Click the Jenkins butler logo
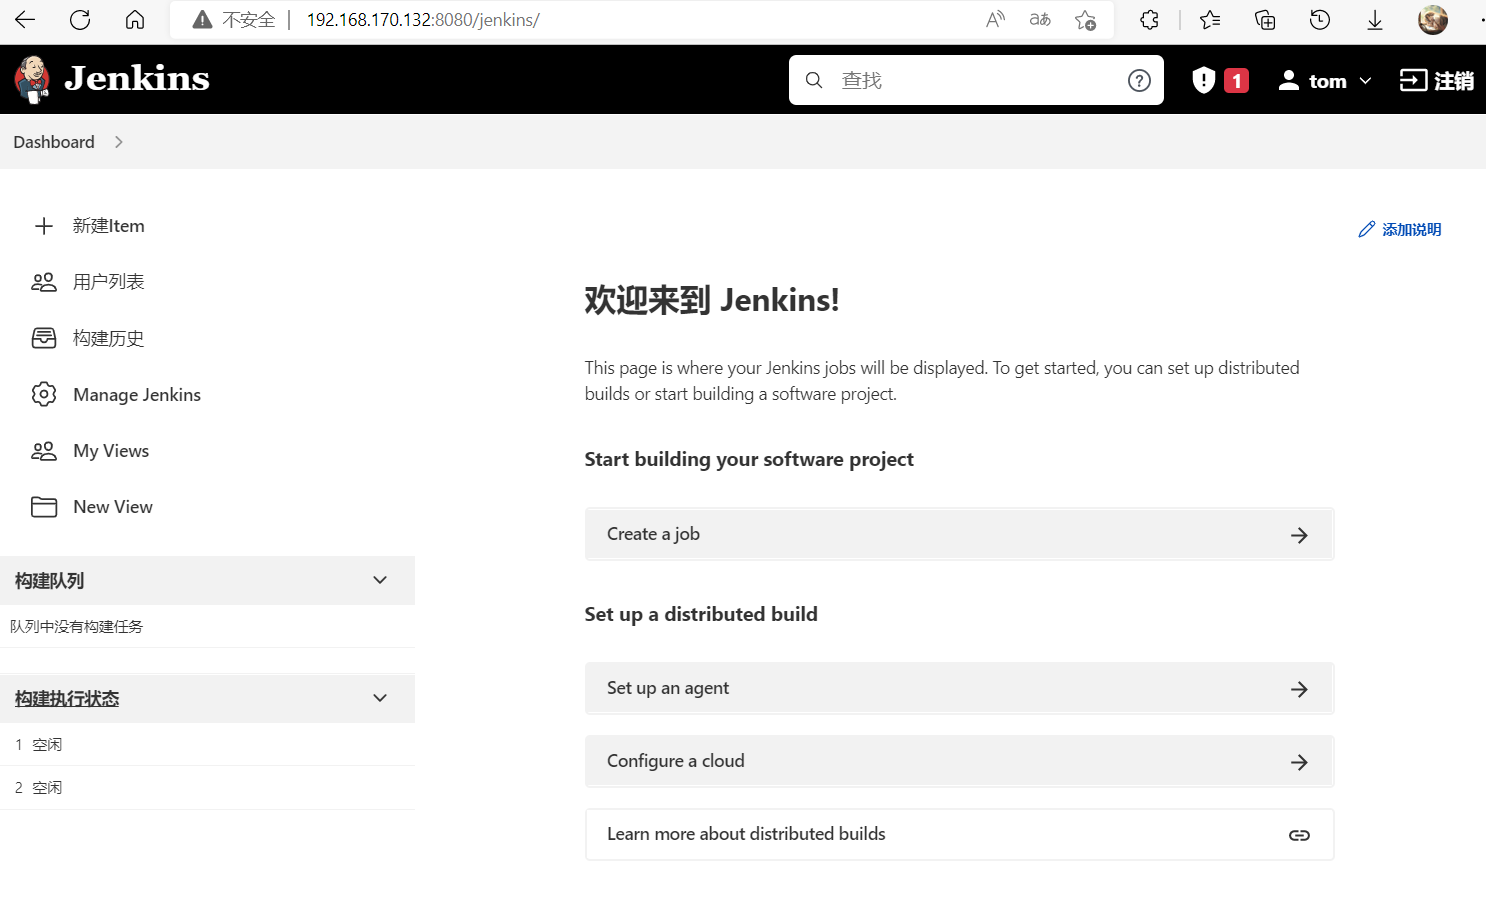Image resolution: width=1486 pixels, height=904 pixels. click(x=32, y=79)
